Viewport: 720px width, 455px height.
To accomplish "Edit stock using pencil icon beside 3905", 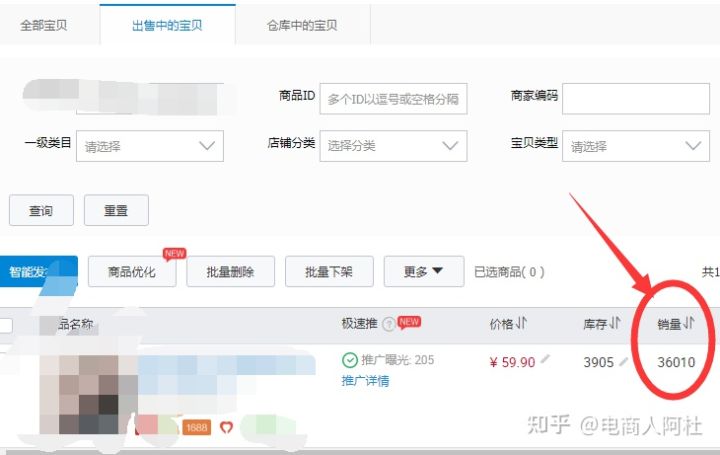I will (623, 362).
